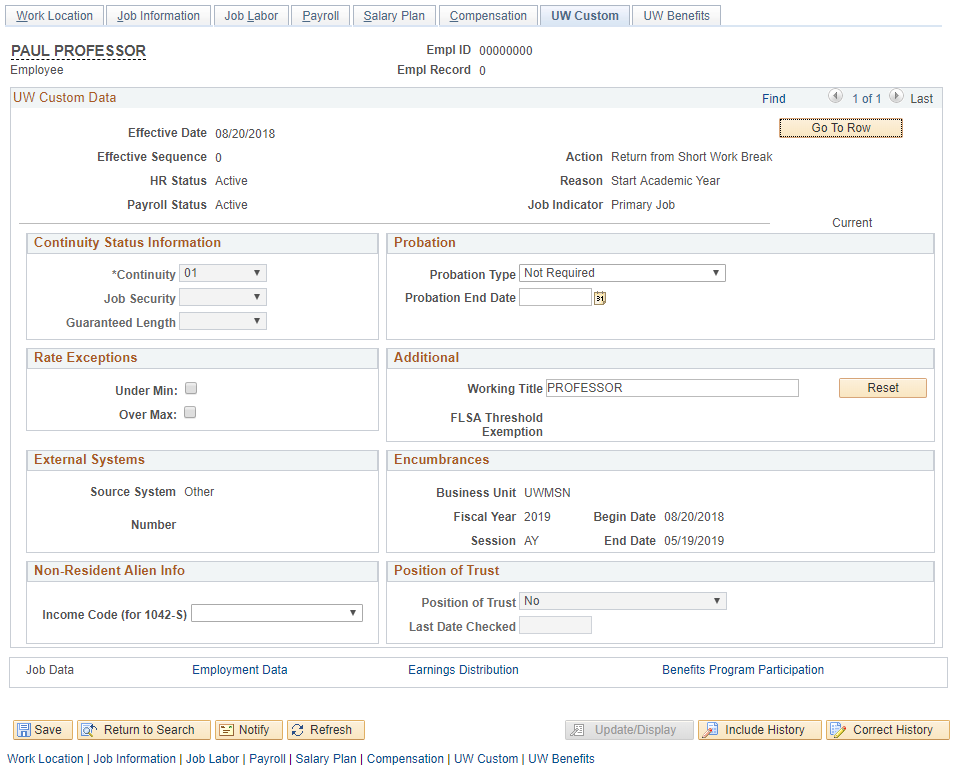Click Work Location link in the footer
The width and height of the screenshot is (963, 772).
45,758
